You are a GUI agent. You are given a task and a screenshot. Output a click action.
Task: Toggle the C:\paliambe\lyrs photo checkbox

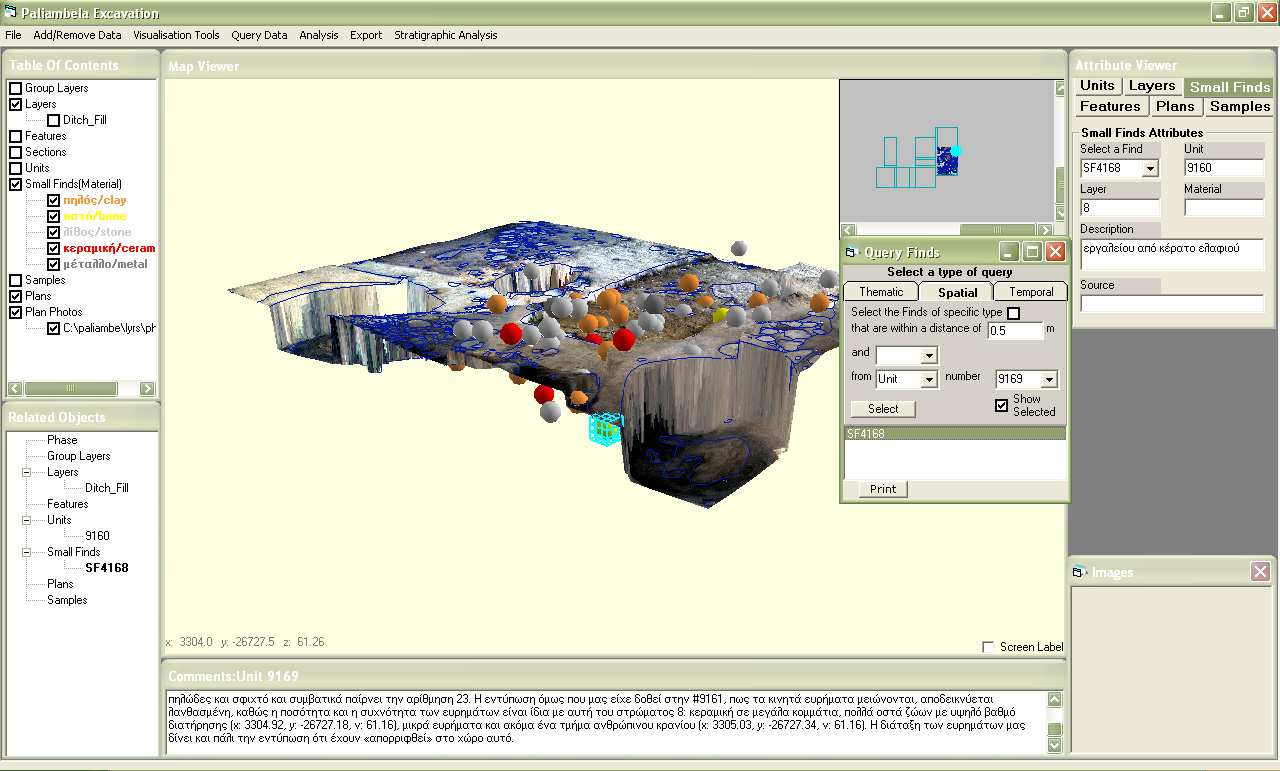[53, 328]
